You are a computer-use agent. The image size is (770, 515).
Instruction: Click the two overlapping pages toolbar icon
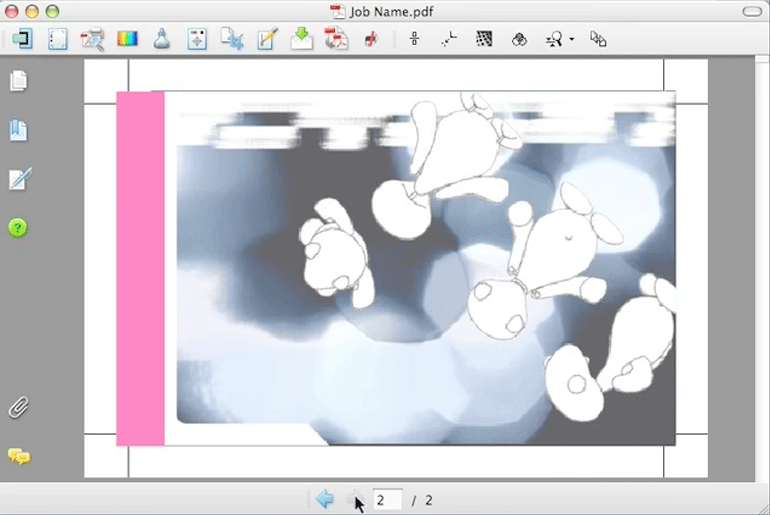(x=598, y=39)
